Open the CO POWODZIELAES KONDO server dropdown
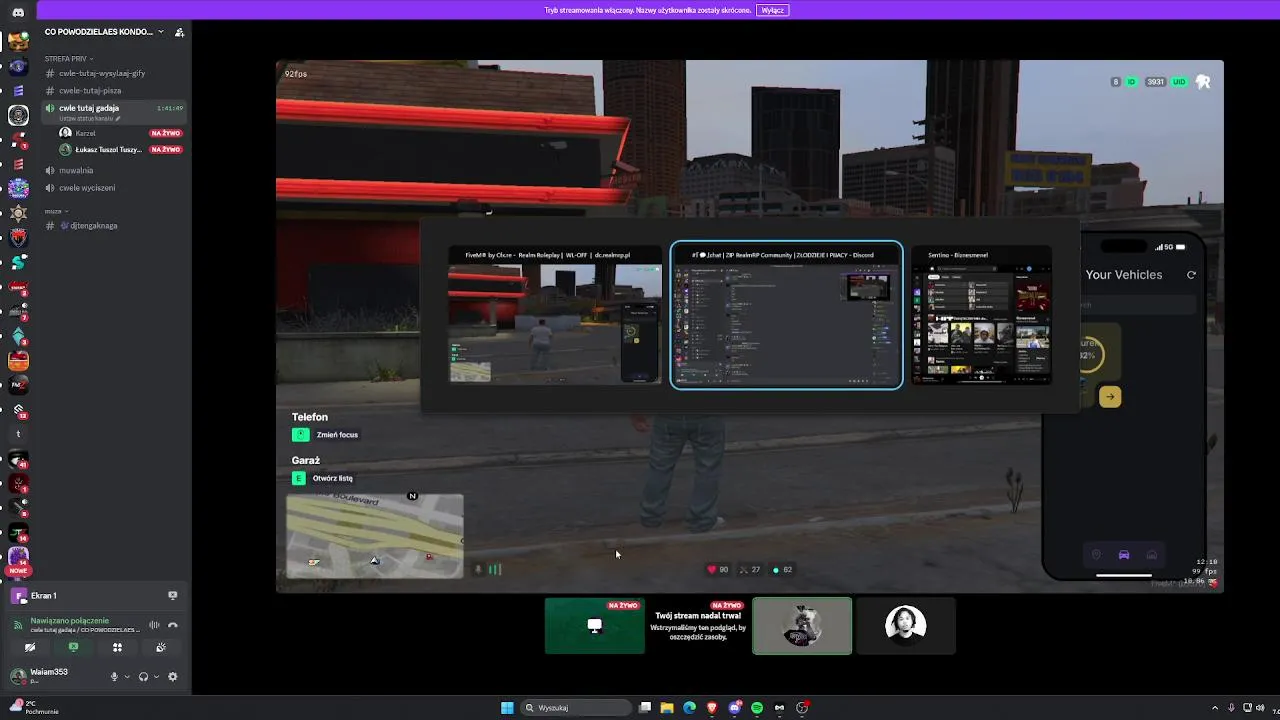Screen dimensions: 1280x720 tap(103, 32)
